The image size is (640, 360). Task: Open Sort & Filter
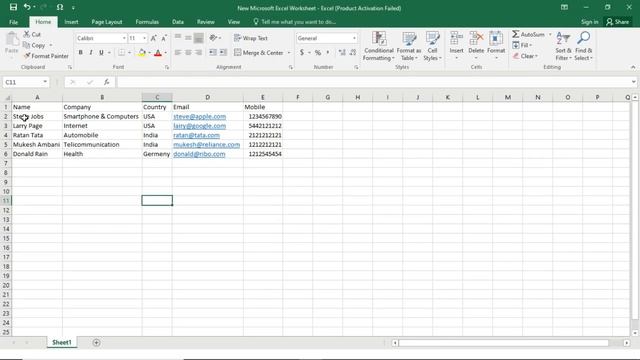563,46
